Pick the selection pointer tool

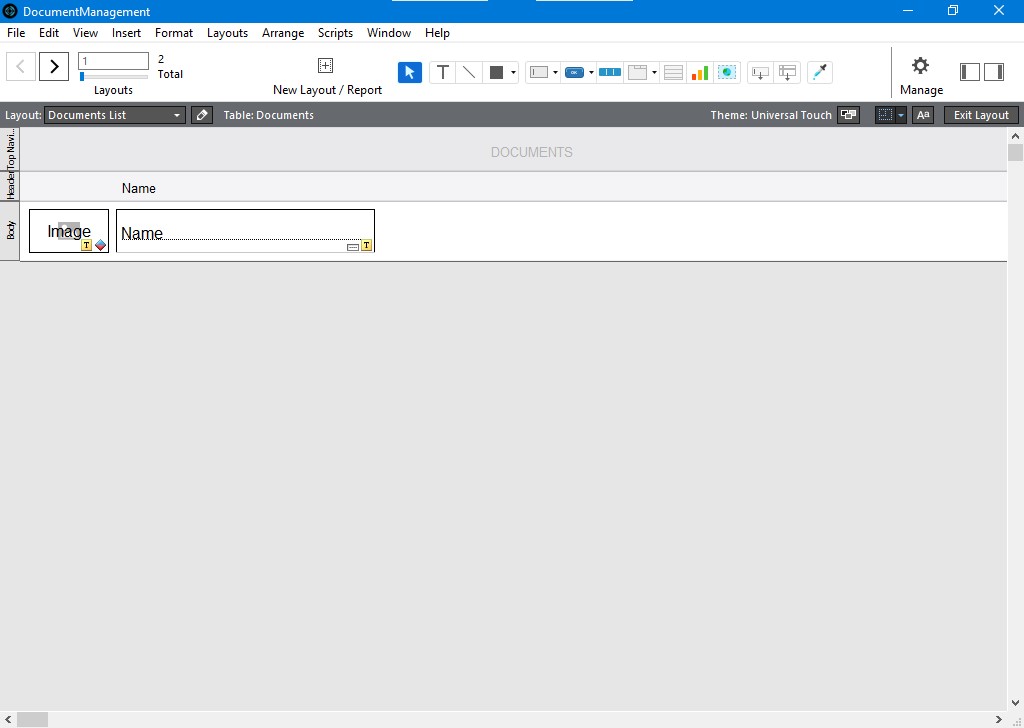[409, 72]
